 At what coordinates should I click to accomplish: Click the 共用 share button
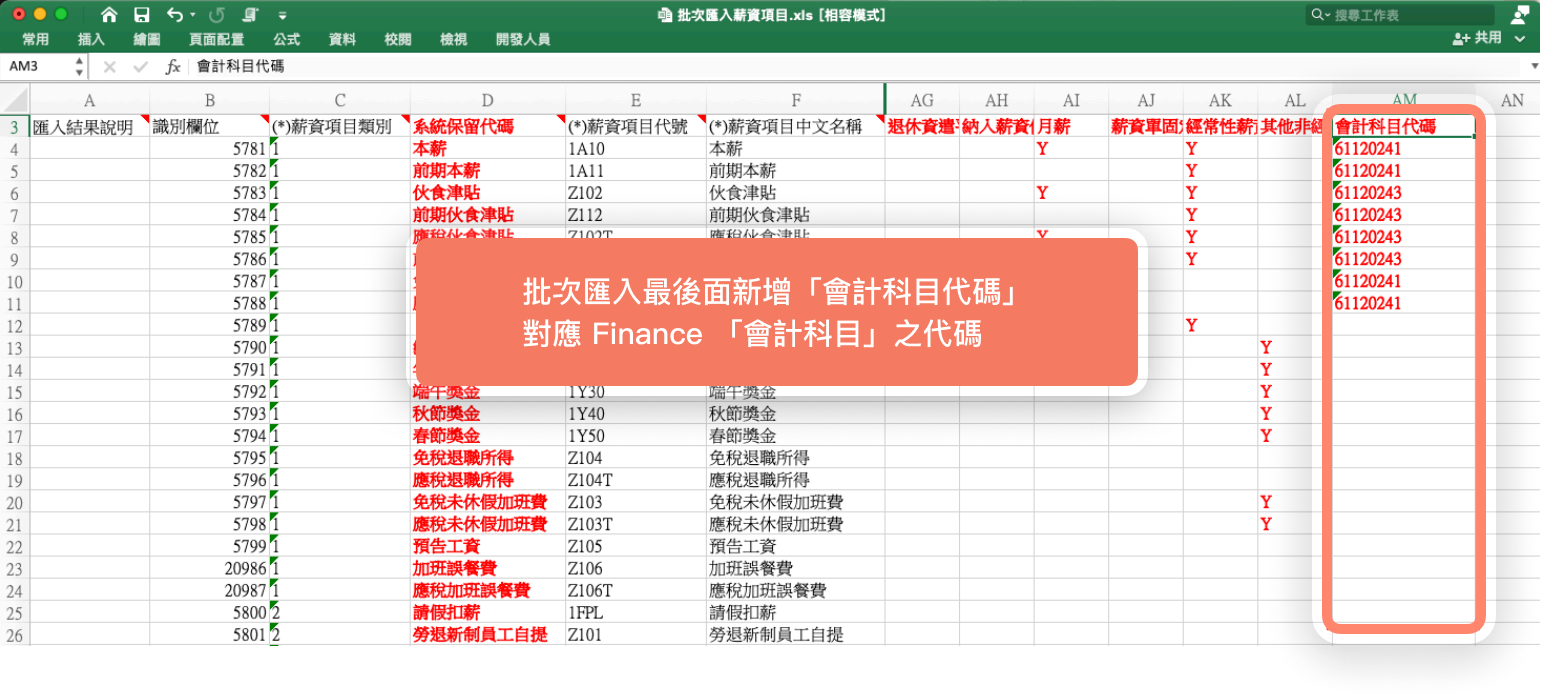tap(1477, 38)
